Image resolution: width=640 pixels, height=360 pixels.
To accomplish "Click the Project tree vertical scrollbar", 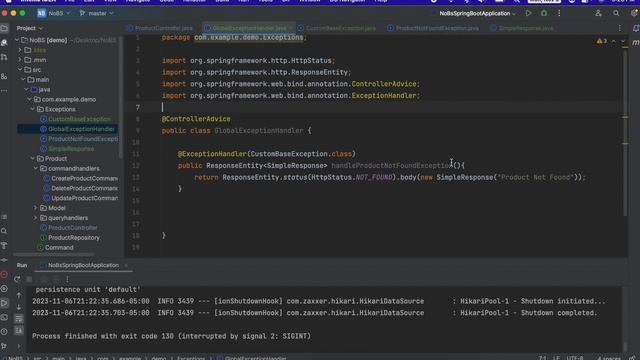I will 121,98.
